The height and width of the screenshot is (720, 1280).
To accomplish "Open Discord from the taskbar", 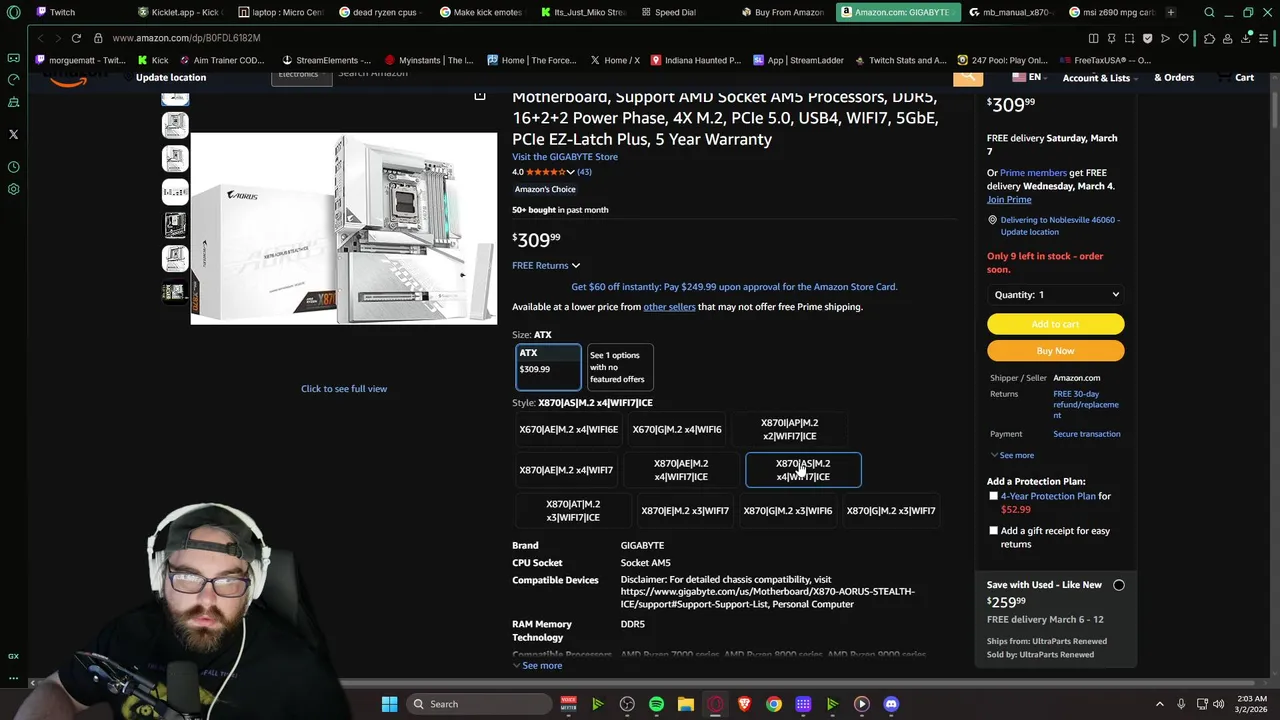I will 891,704.
